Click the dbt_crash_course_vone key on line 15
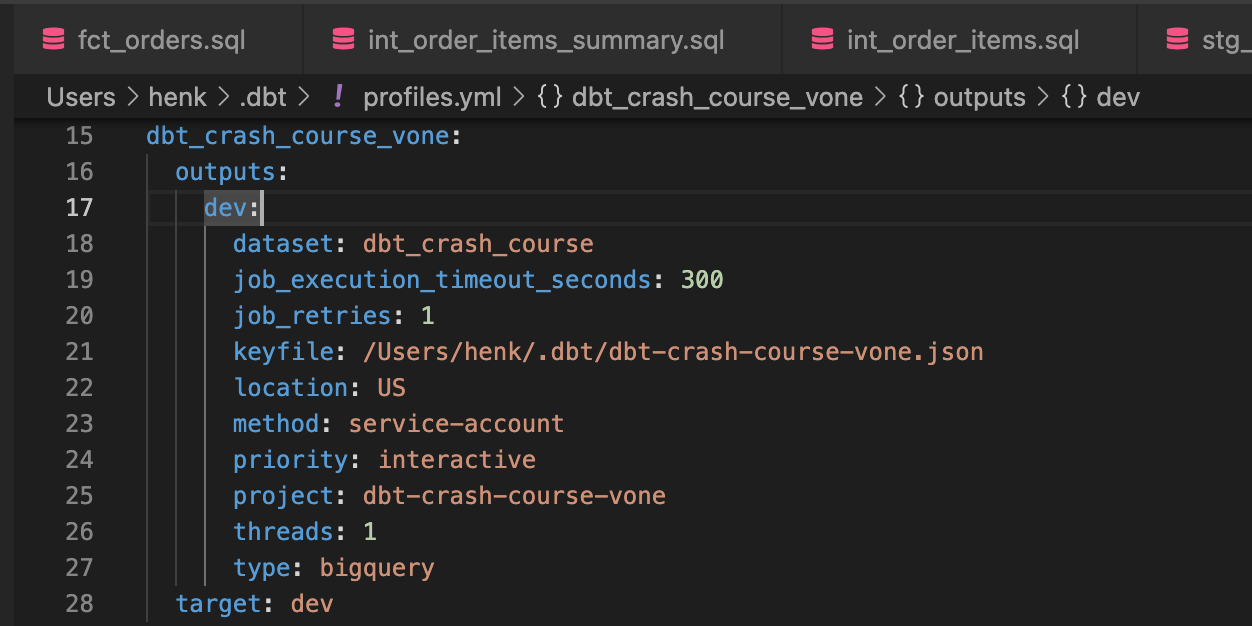The image size is (1252, 626). [x=298, y=135]
